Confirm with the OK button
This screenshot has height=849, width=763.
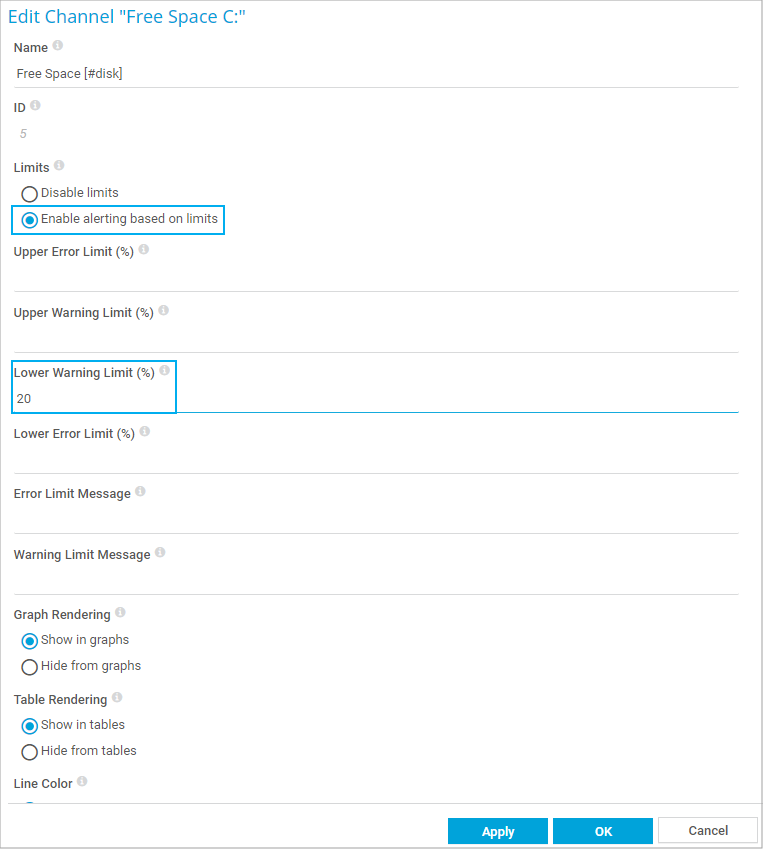(602, 831)
